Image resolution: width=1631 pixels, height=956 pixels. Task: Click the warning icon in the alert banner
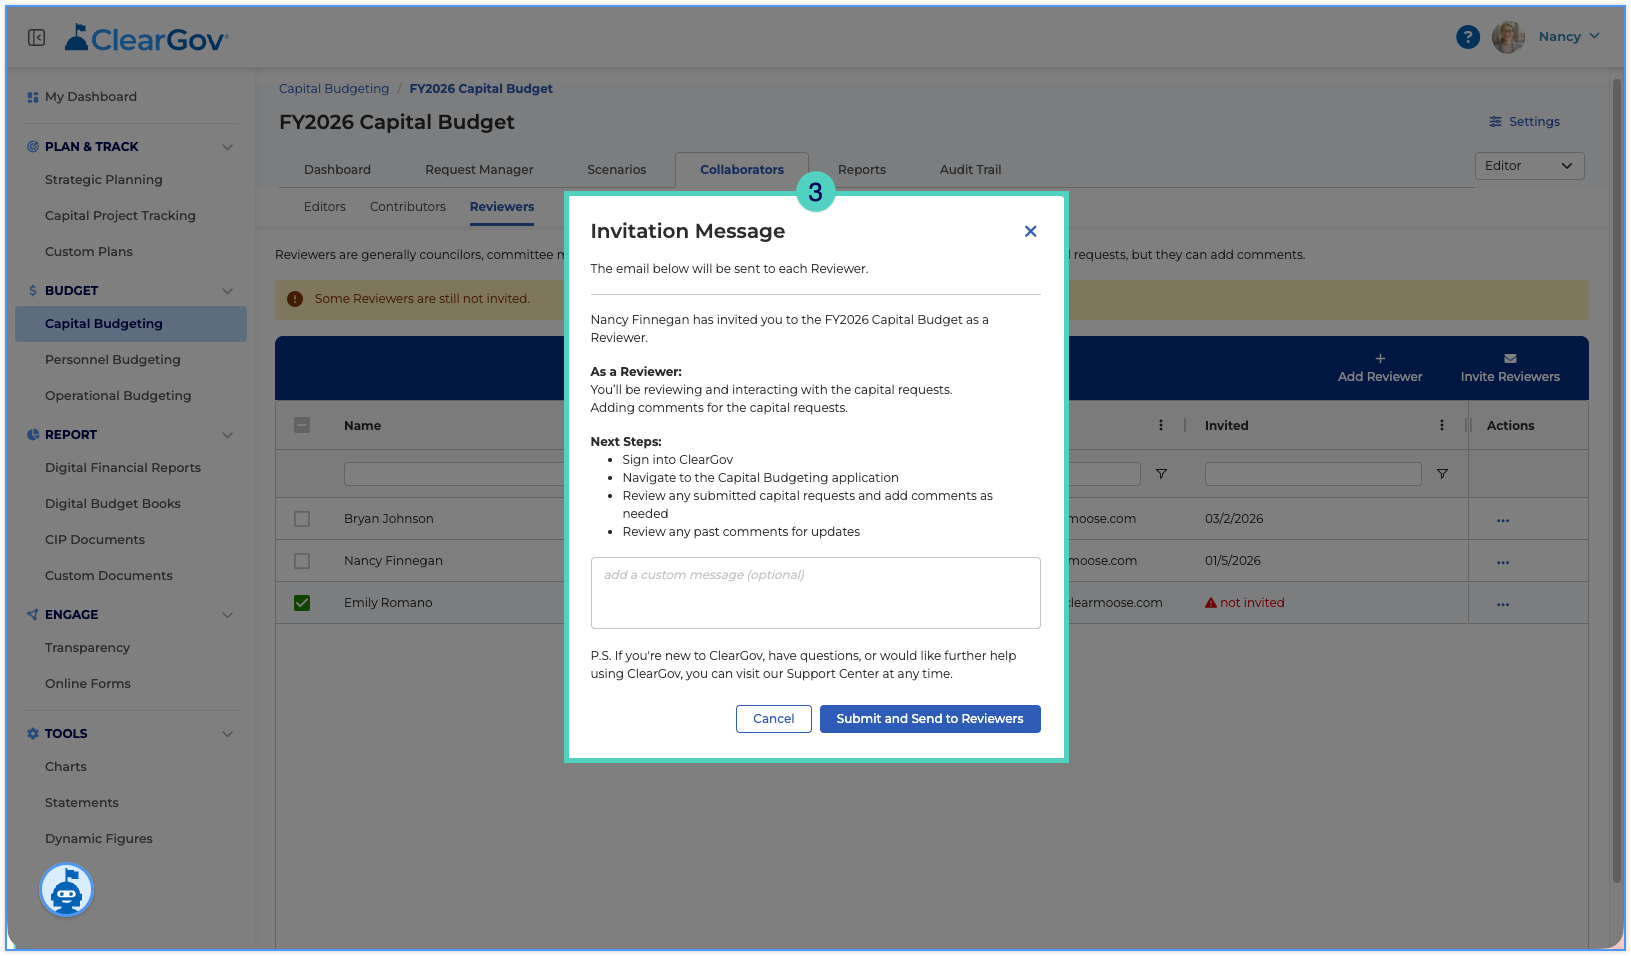pos(295,299)
